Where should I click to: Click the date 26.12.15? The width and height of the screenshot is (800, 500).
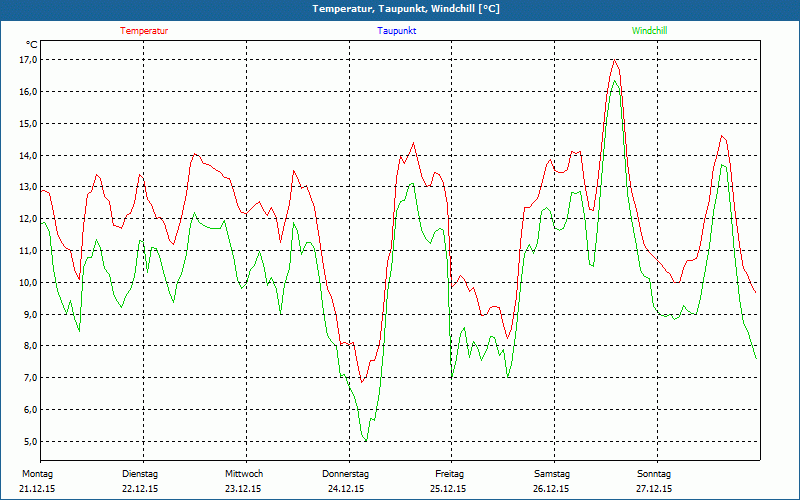[551, 489]
